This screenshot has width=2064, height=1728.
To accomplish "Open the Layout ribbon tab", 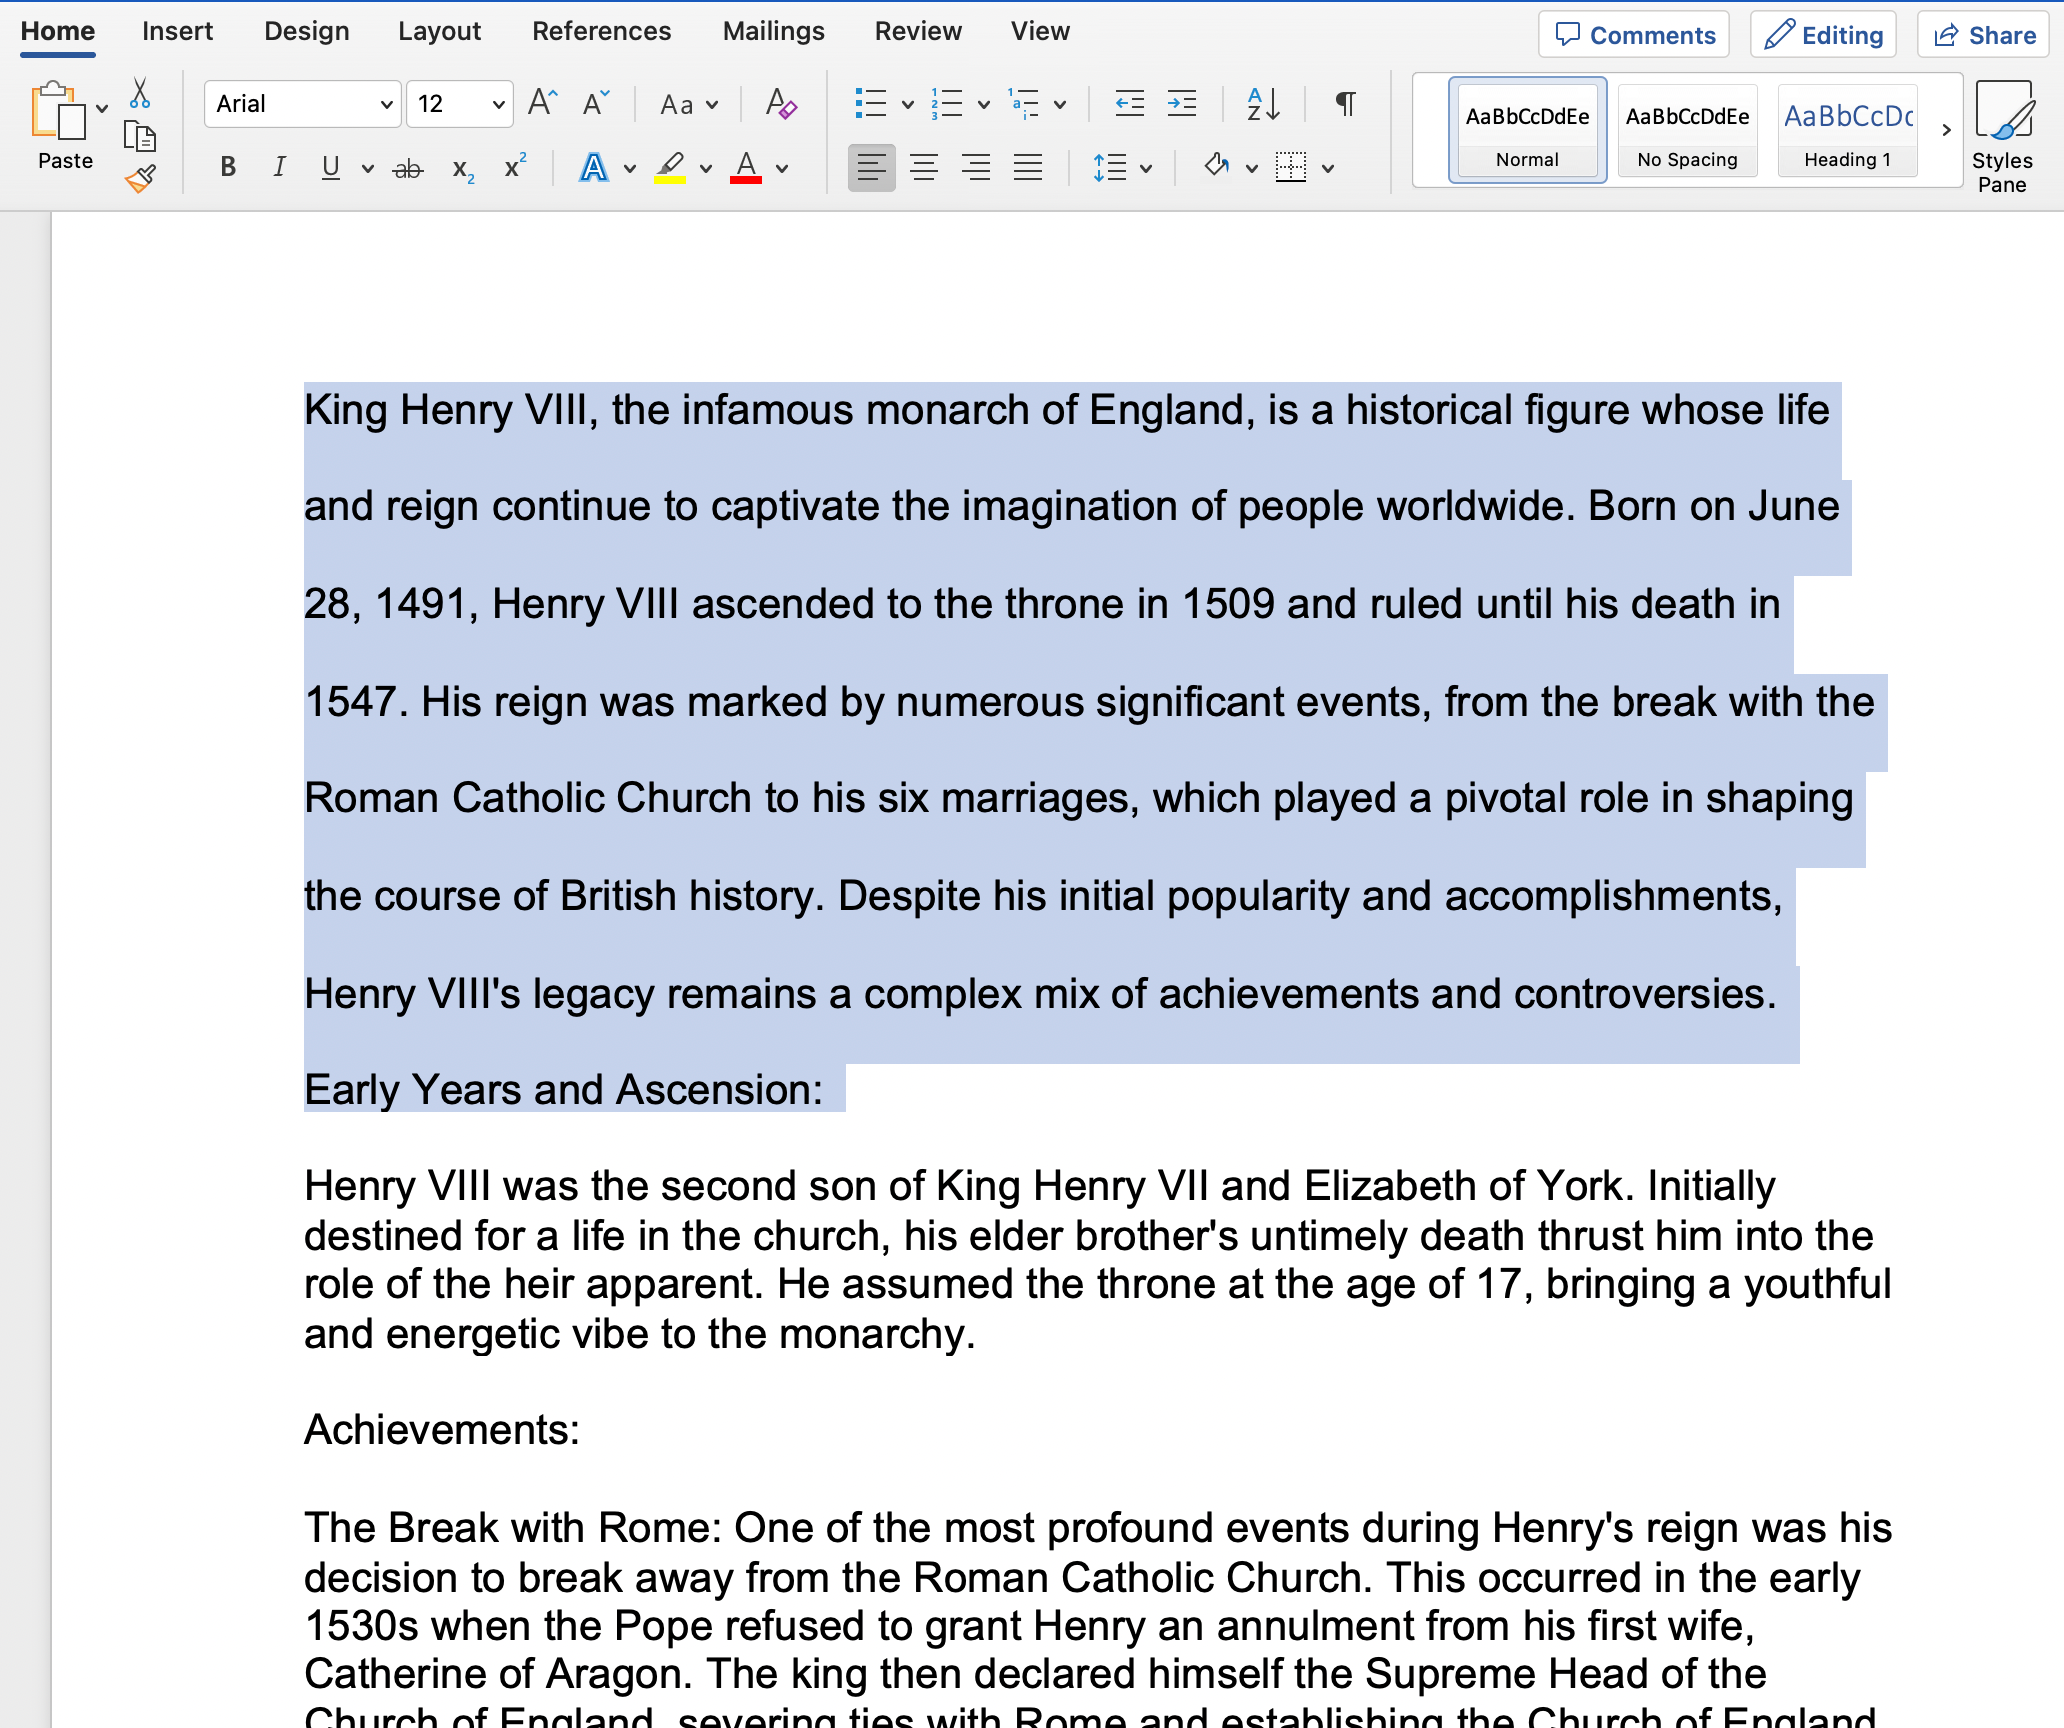I will (439, 31).
